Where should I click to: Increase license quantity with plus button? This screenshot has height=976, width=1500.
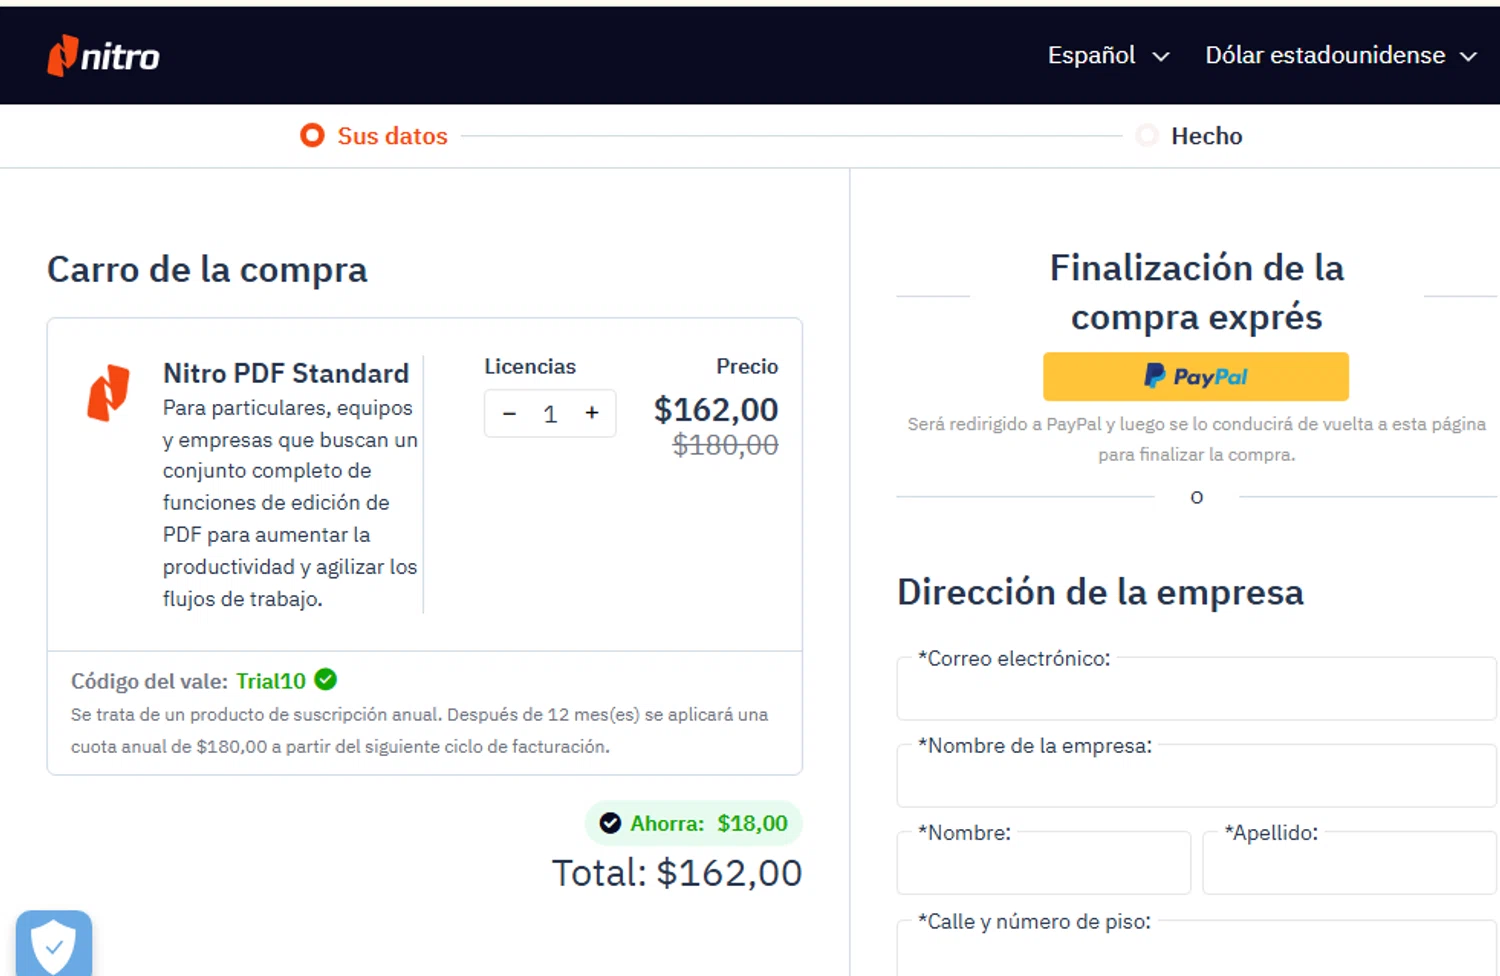[x=592, y=413]
